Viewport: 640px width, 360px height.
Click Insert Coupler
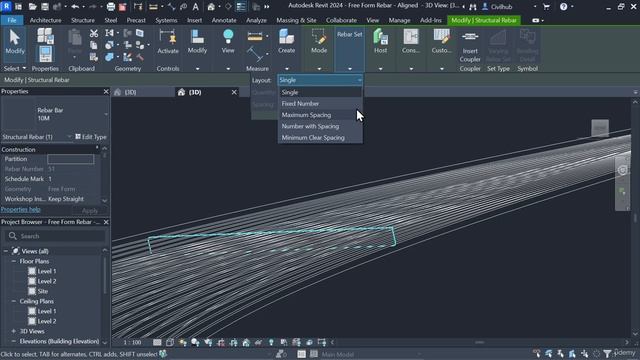(470, 47)
